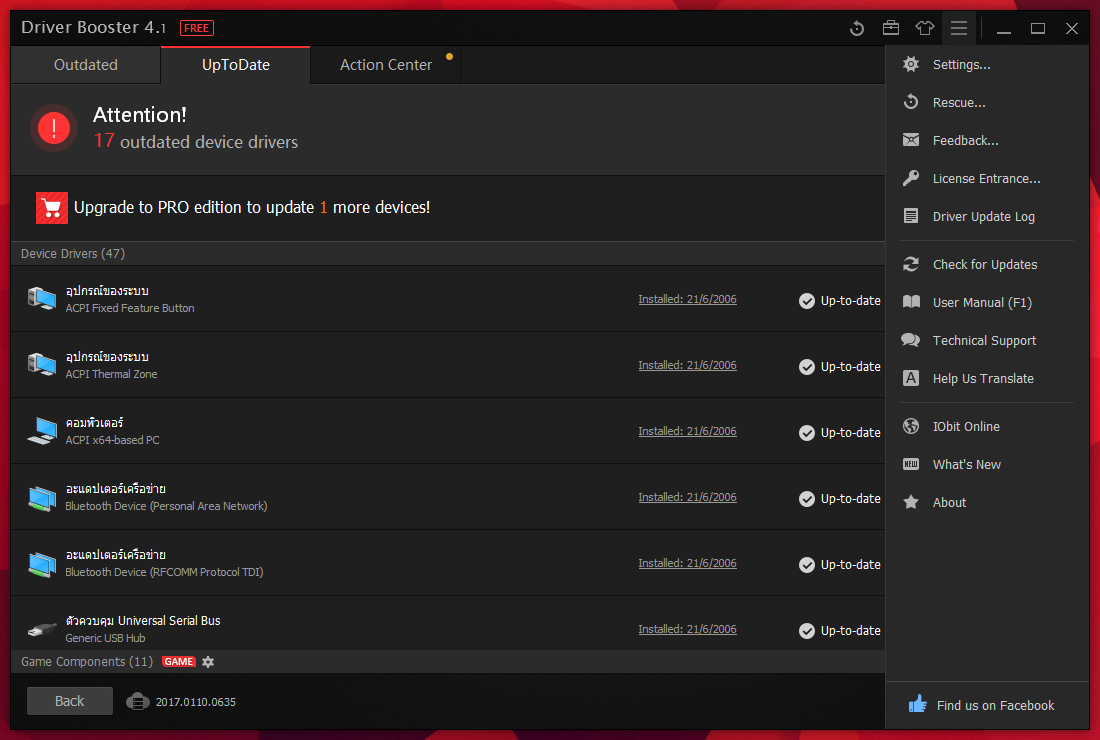1100x740 pixels.
Task: Click Installed date link for ACPI Thermal Zone
Action: [x=687, y=365]
